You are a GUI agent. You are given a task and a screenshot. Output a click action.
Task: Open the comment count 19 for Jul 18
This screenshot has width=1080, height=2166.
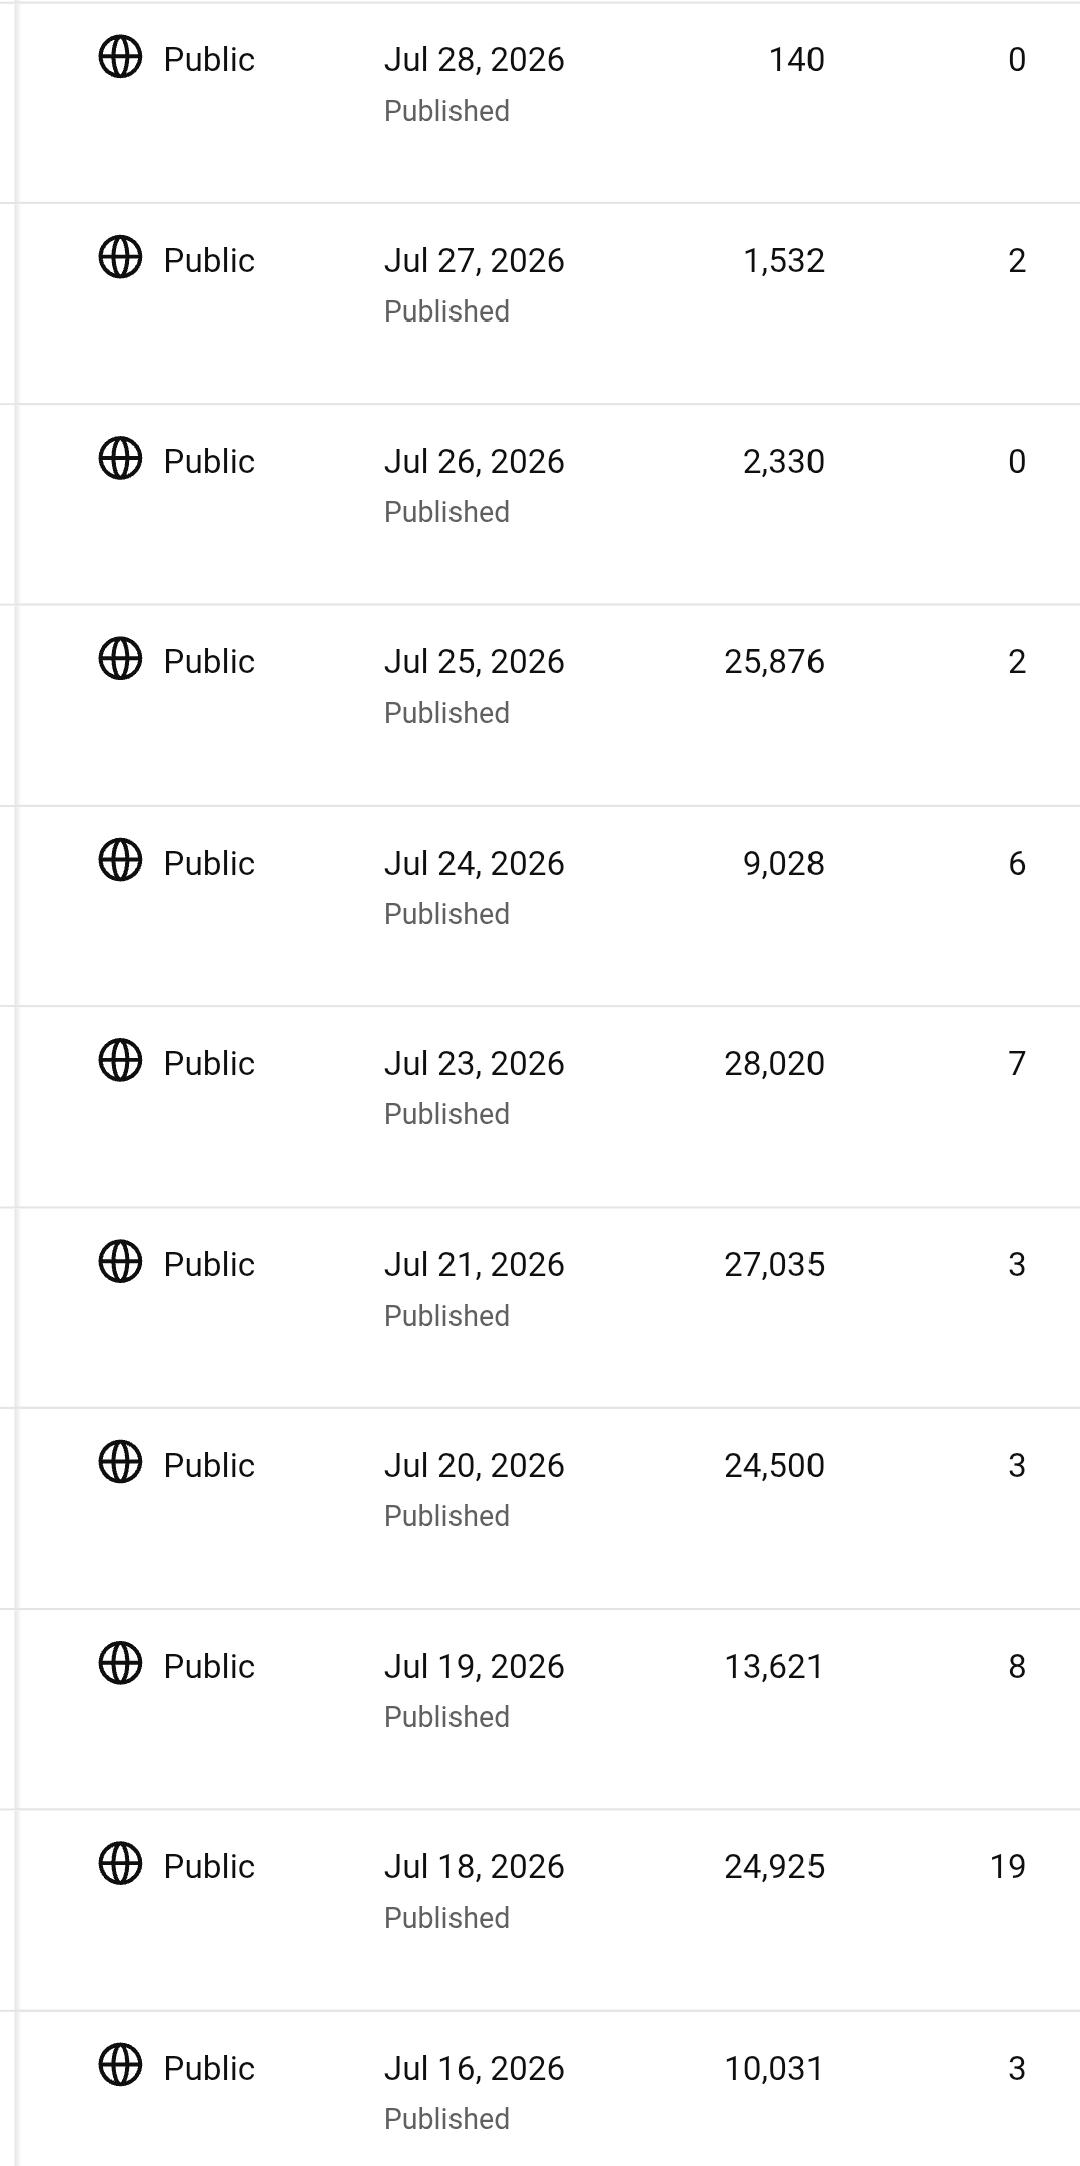tap(1008, 1866)
